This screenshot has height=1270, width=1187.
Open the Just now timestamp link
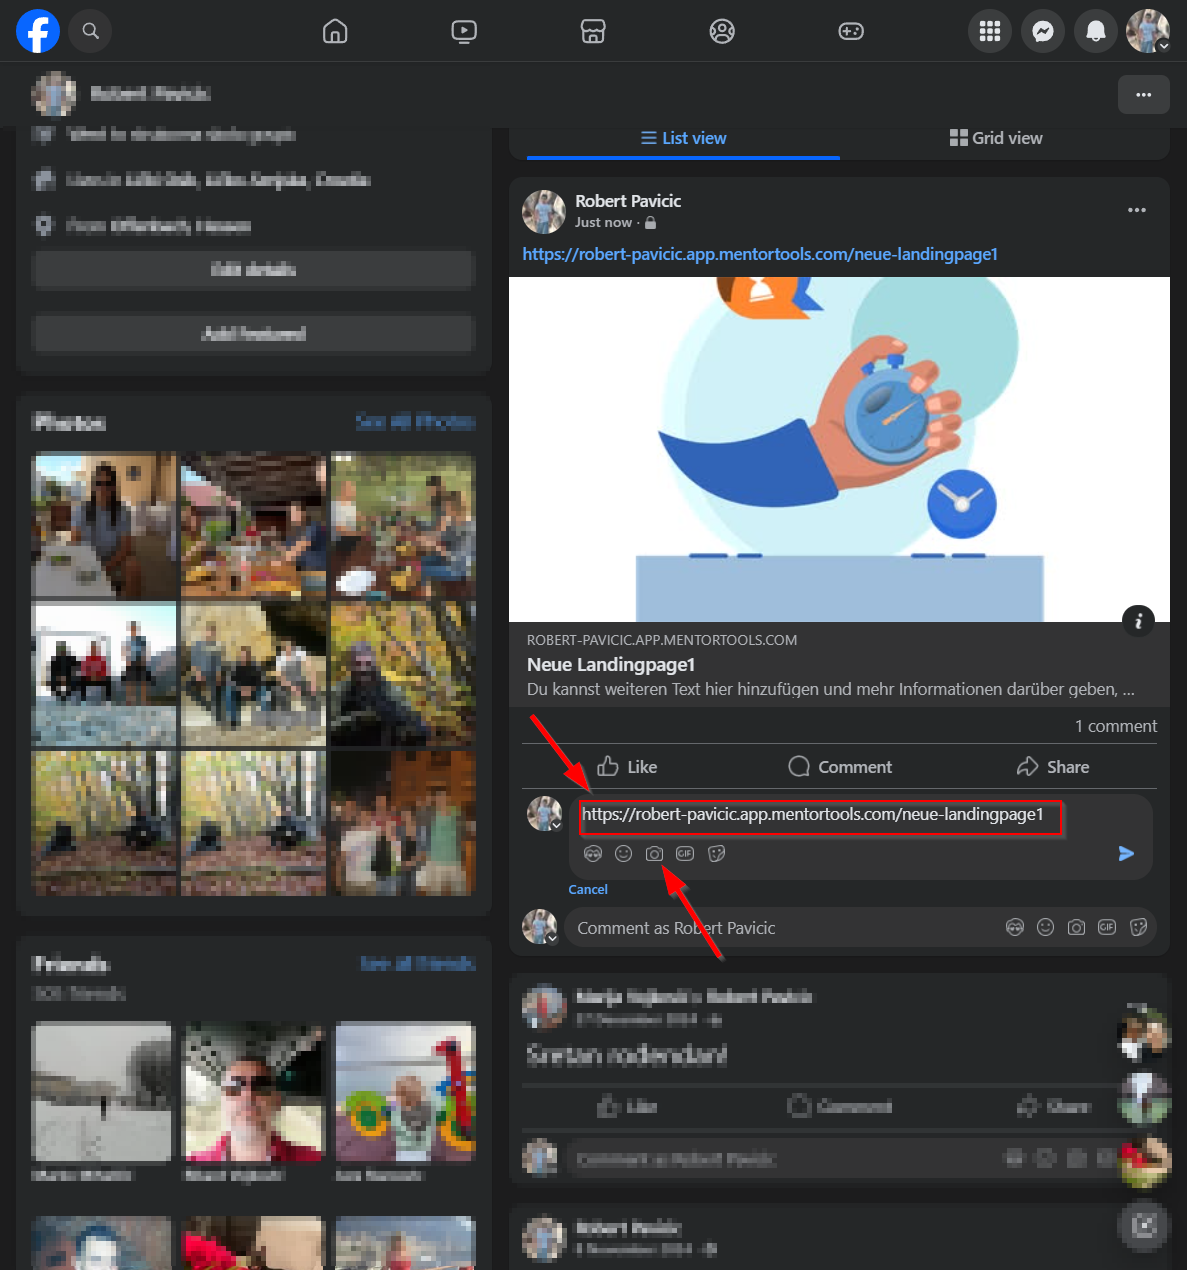coord(604,223)
